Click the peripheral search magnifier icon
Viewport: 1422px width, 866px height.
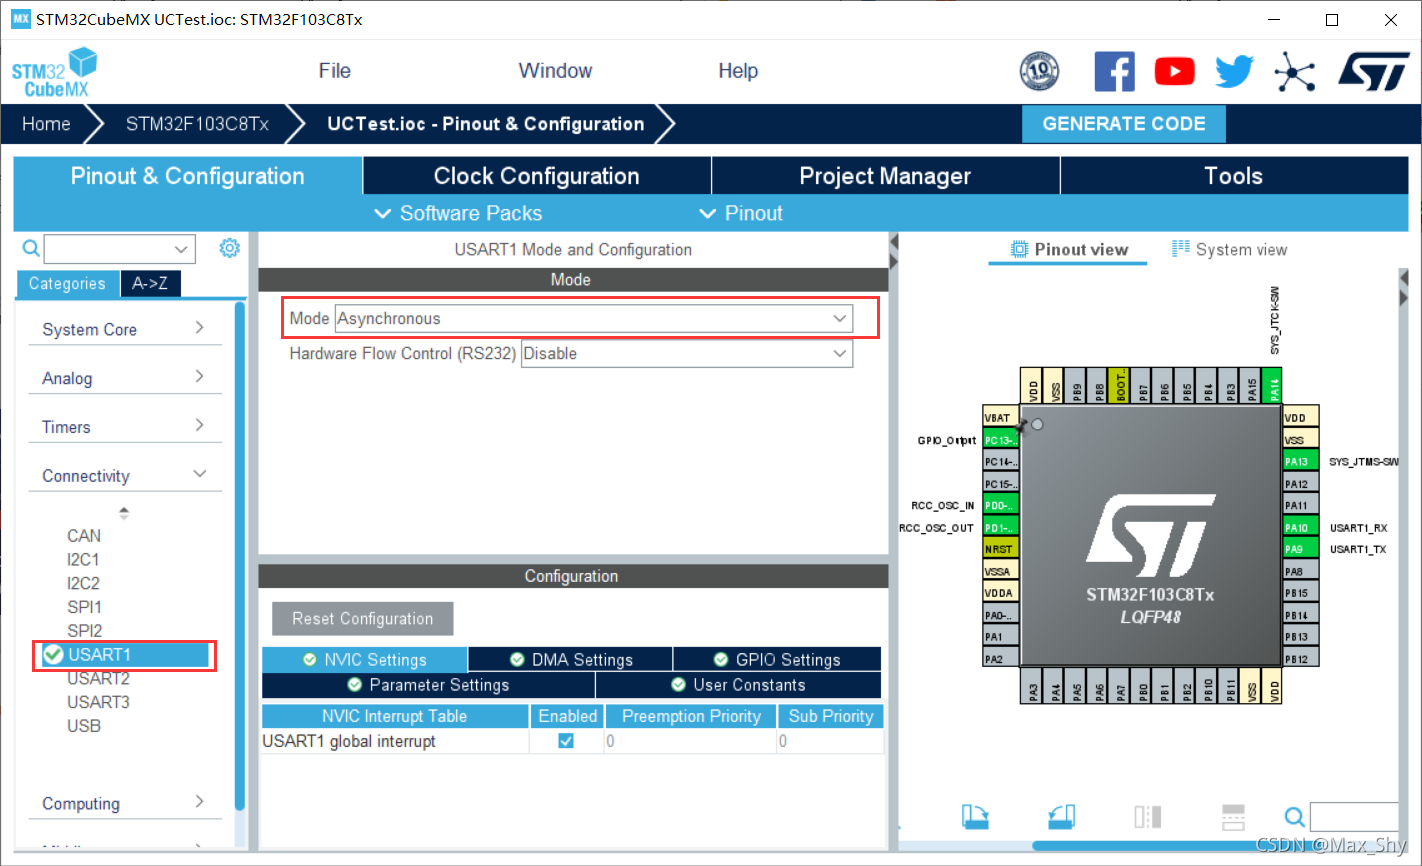pyautogui.click(x=31, y=248)
